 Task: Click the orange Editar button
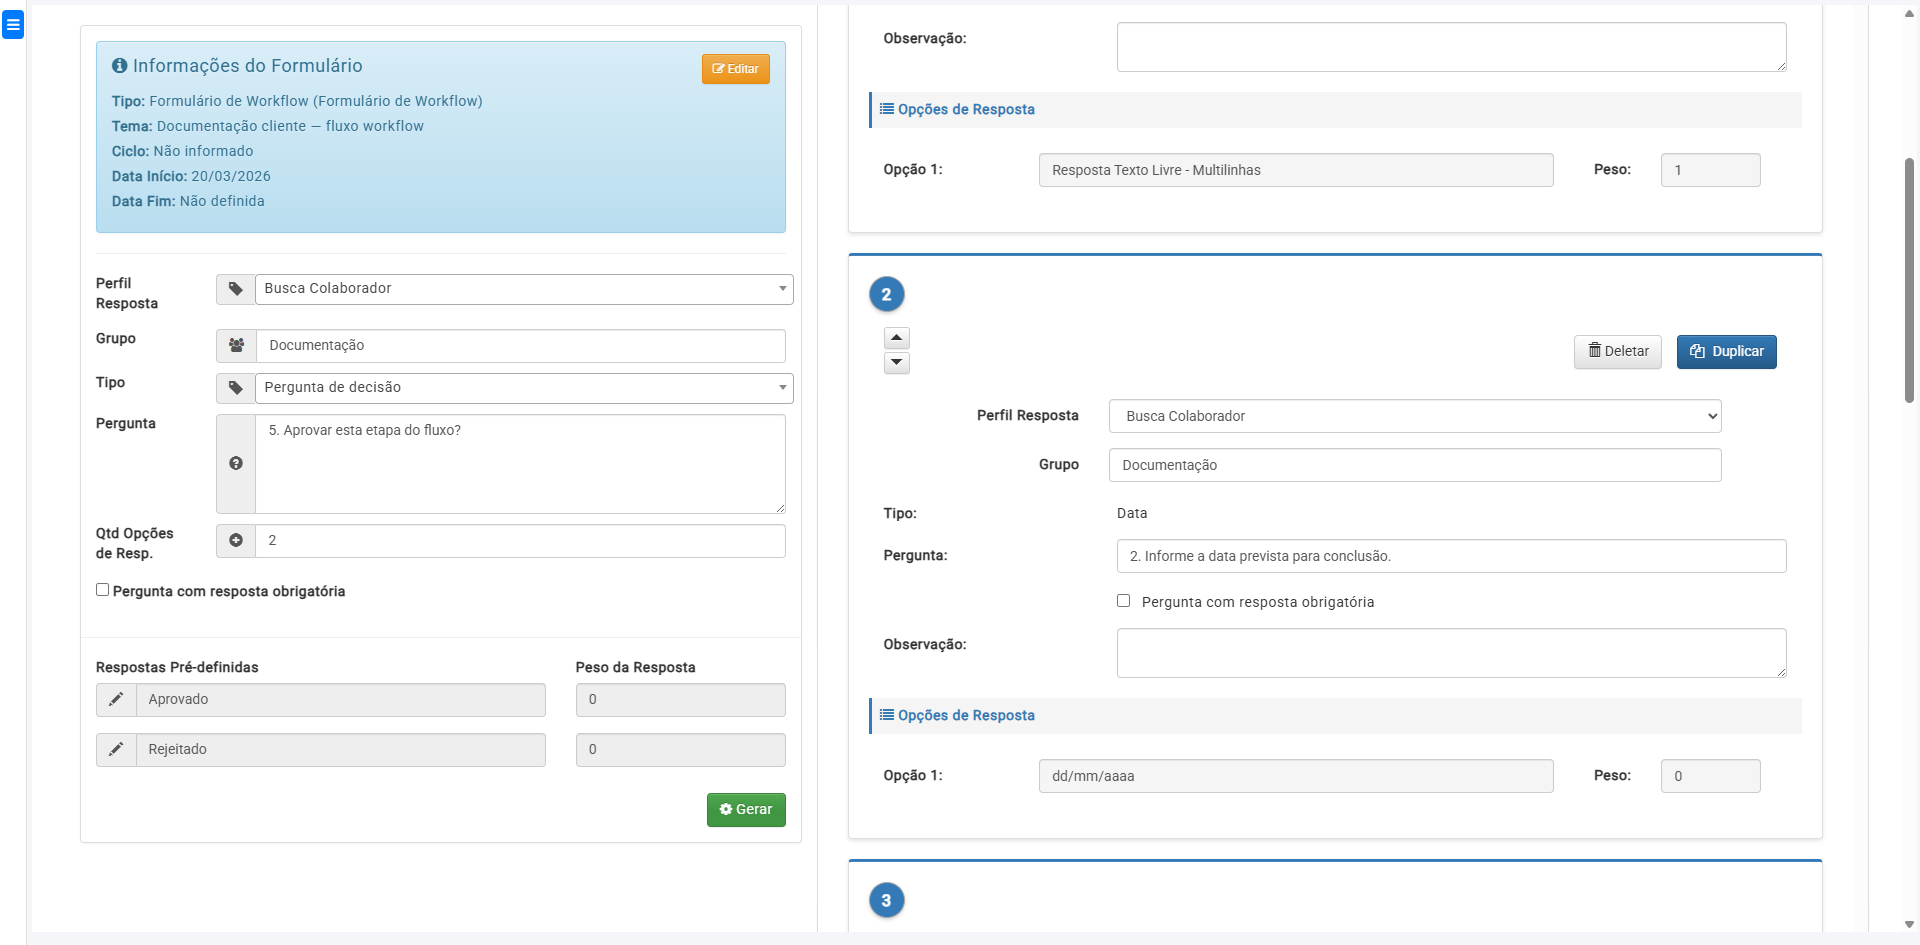[x=735, y=69]
